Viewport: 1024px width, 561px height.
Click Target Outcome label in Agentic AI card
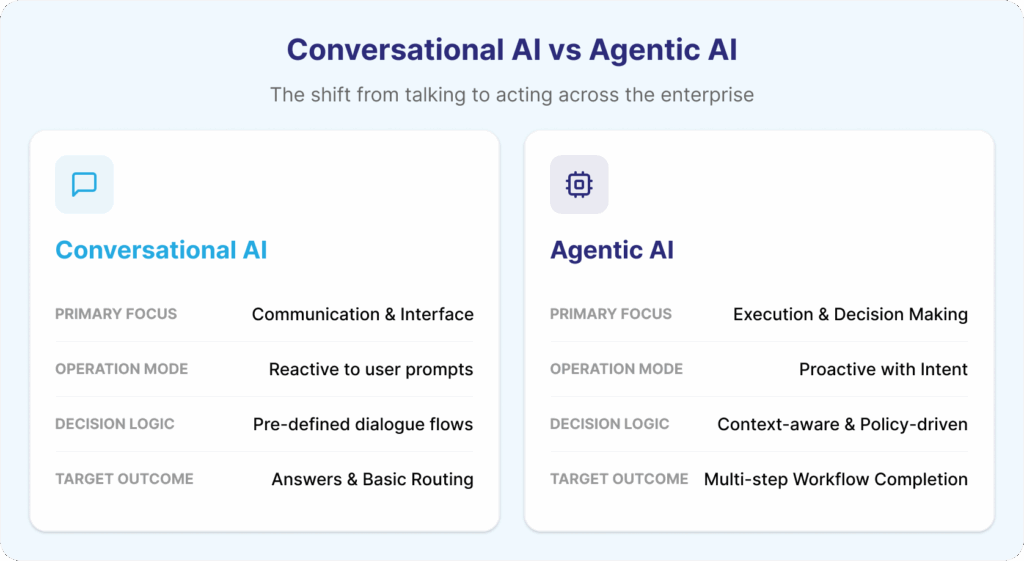click(x=619, y=479)
